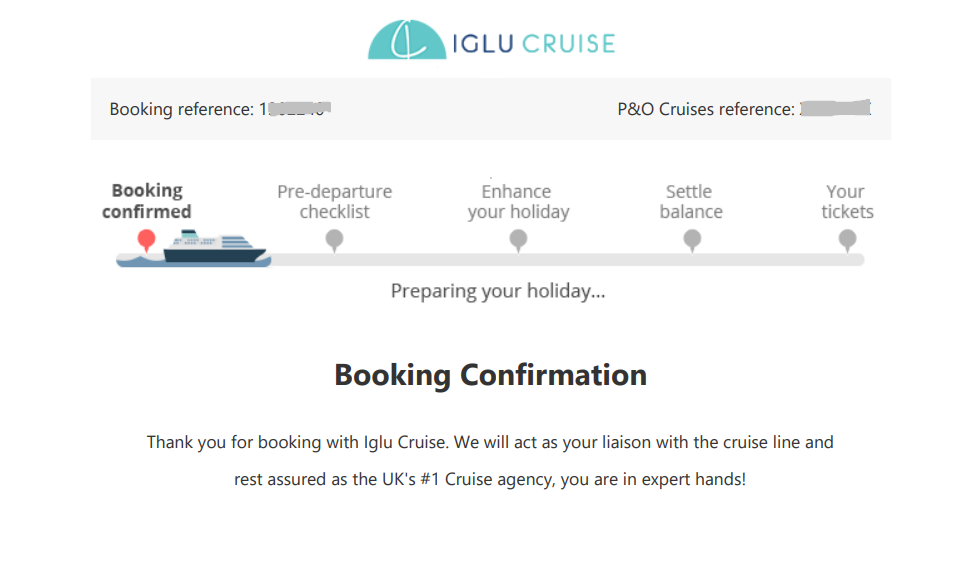953x563 pixels.
Task: Open the Enhance your holiday step
Action: click(x=518, y=201)
